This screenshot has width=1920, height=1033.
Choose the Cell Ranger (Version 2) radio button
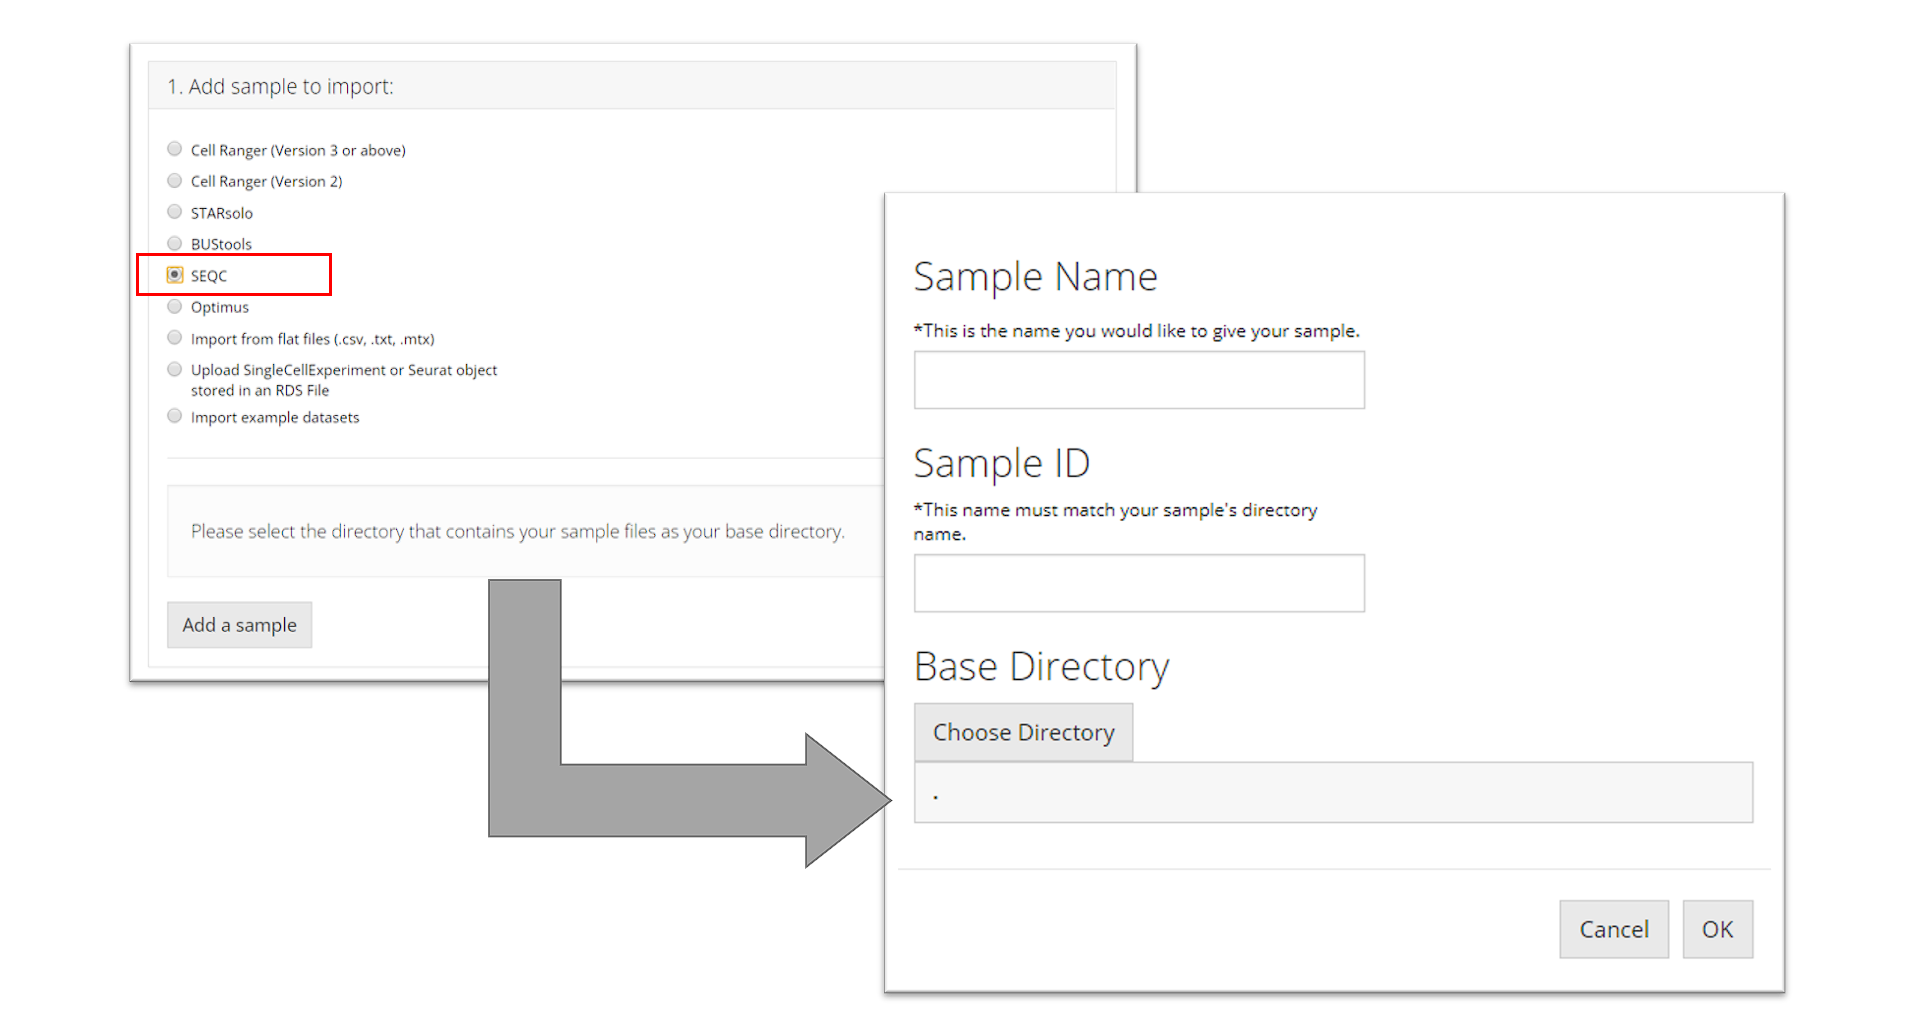click(x=175, y=181)
